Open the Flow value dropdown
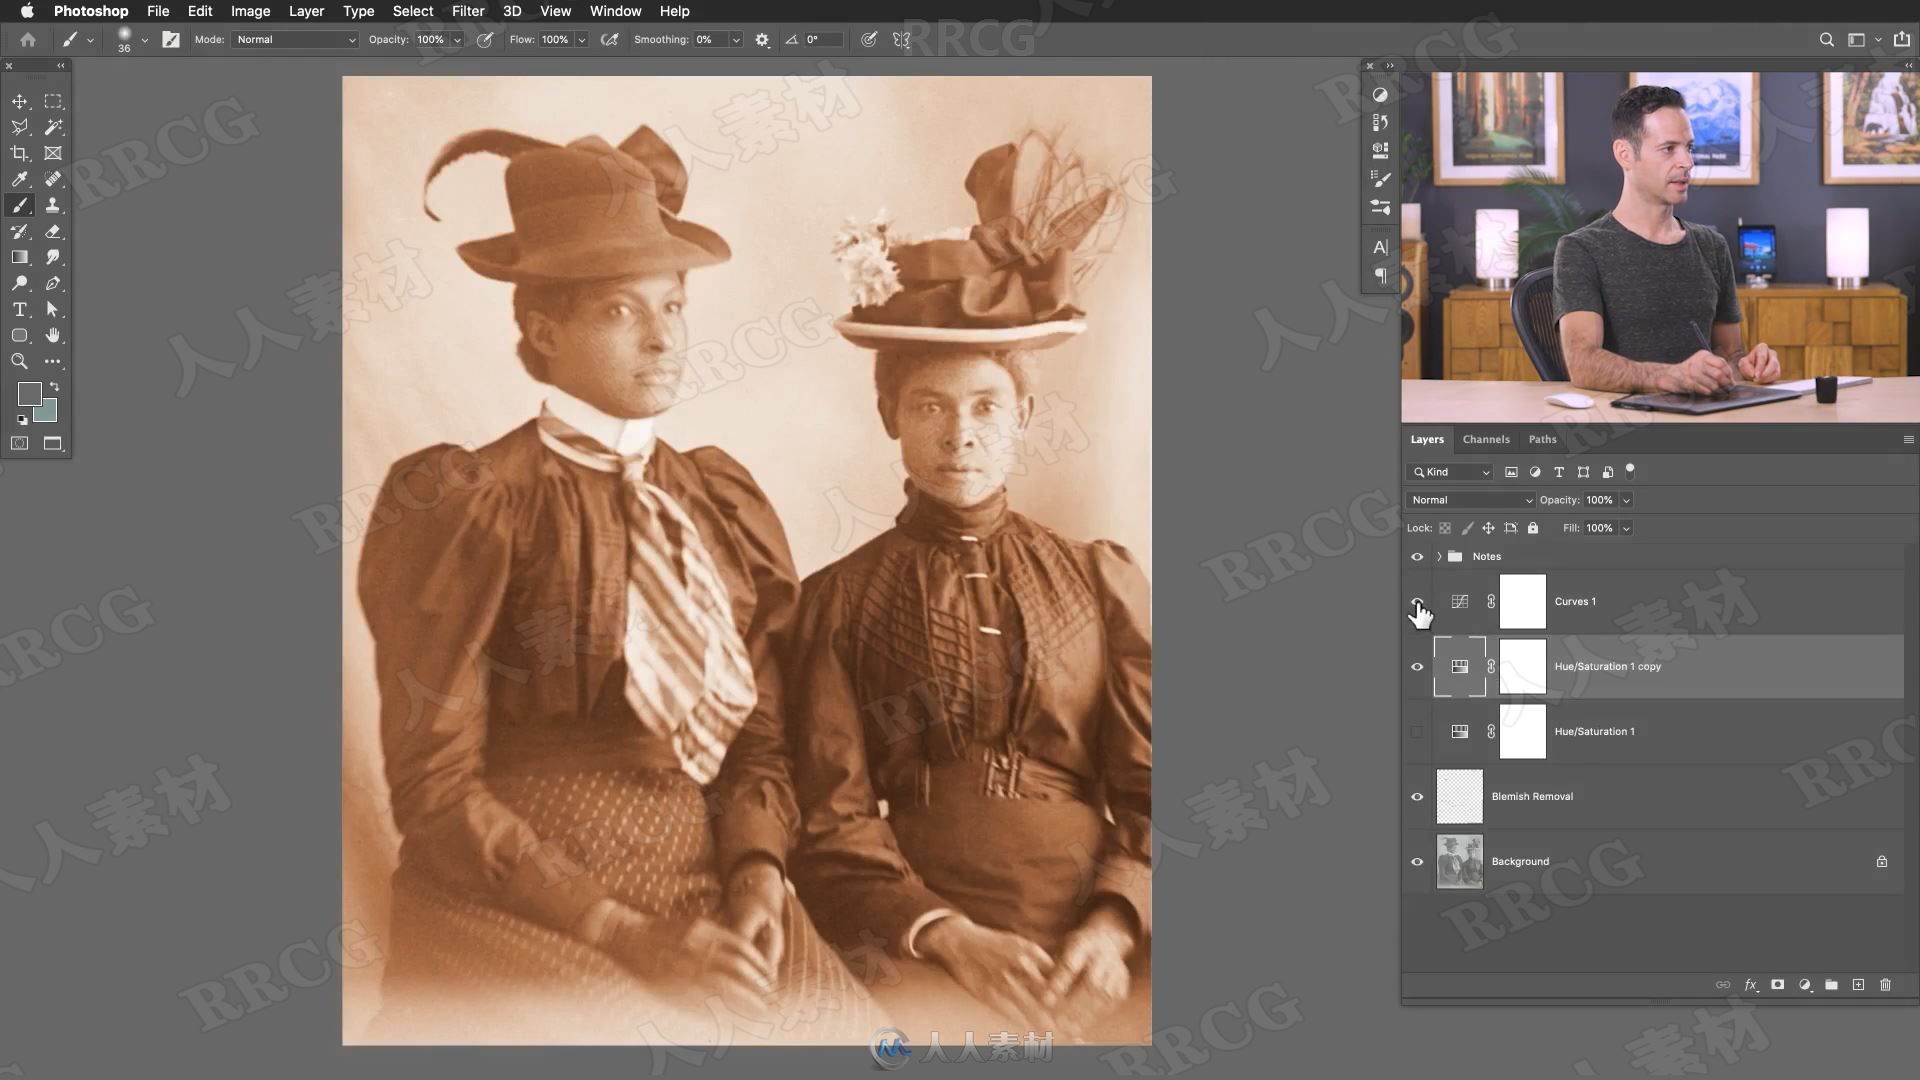The height and width of the screenshot is (1080, 1920). [x=581, y=39]
